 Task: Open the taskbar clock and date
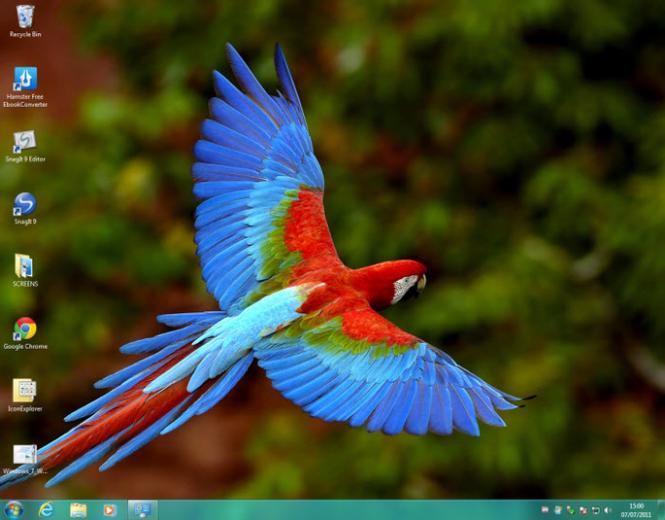(x=636, y=510)
